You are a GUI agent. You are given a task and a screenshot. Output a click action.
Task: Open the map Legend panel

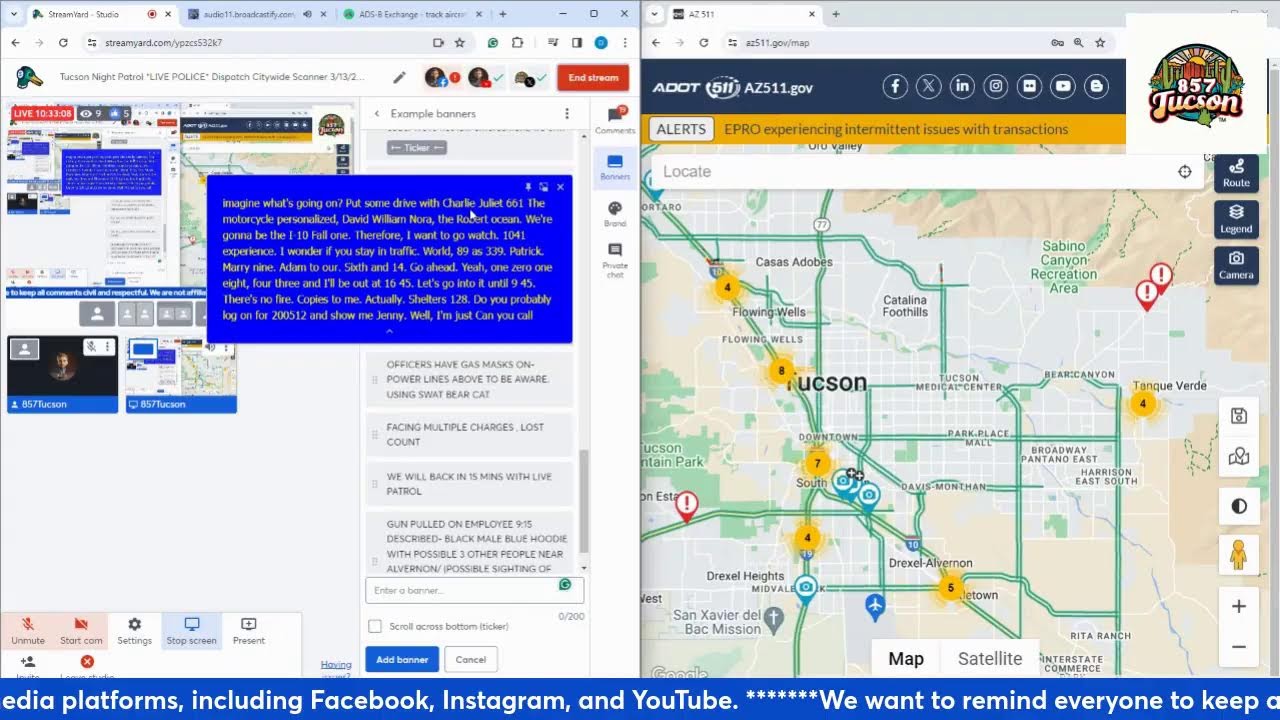click(1236, 219)
